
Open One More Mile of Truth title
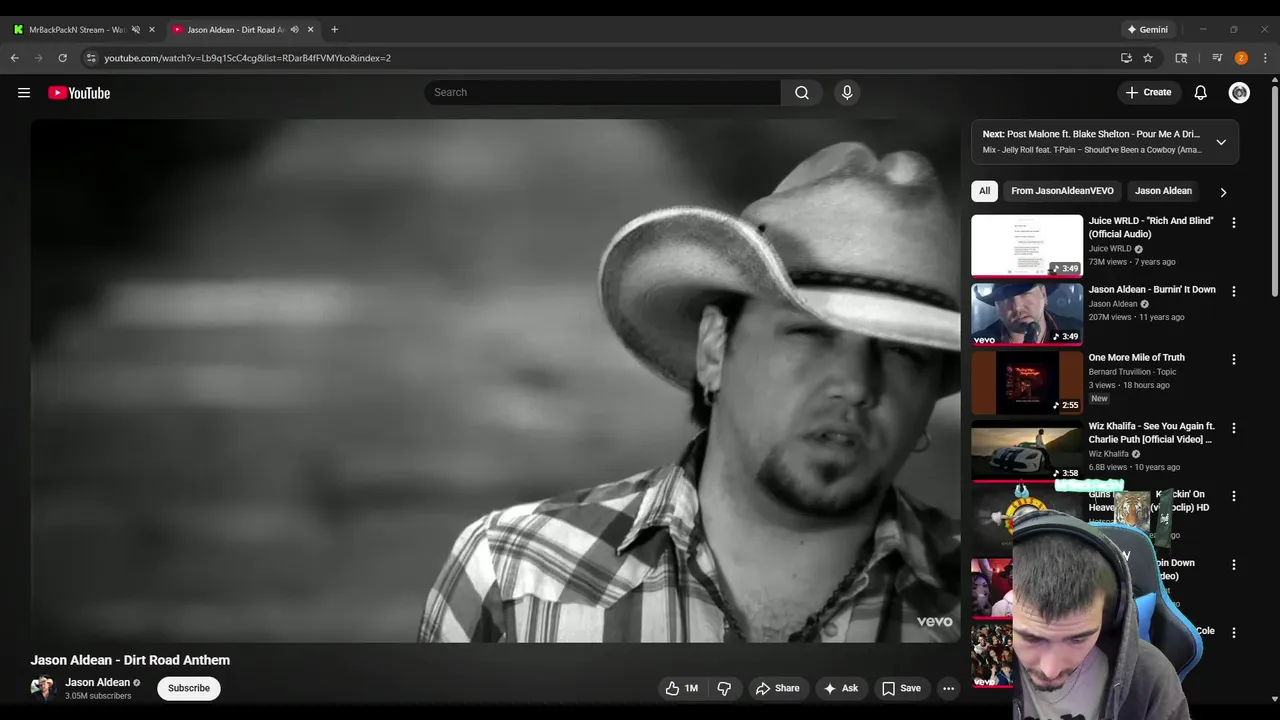[1137, 357]
